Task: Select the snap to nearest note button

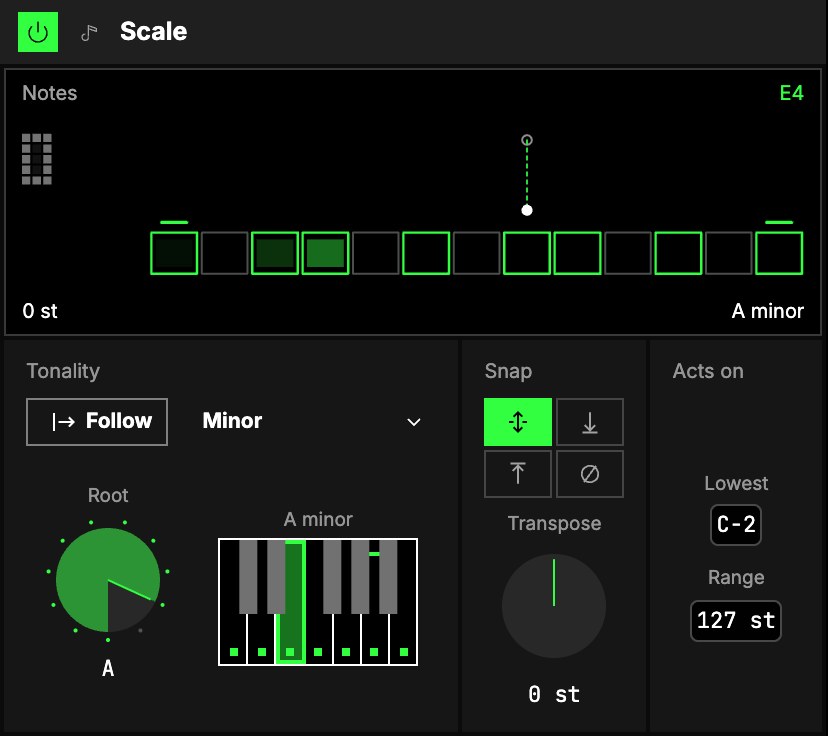Action: tap(518, 422)
